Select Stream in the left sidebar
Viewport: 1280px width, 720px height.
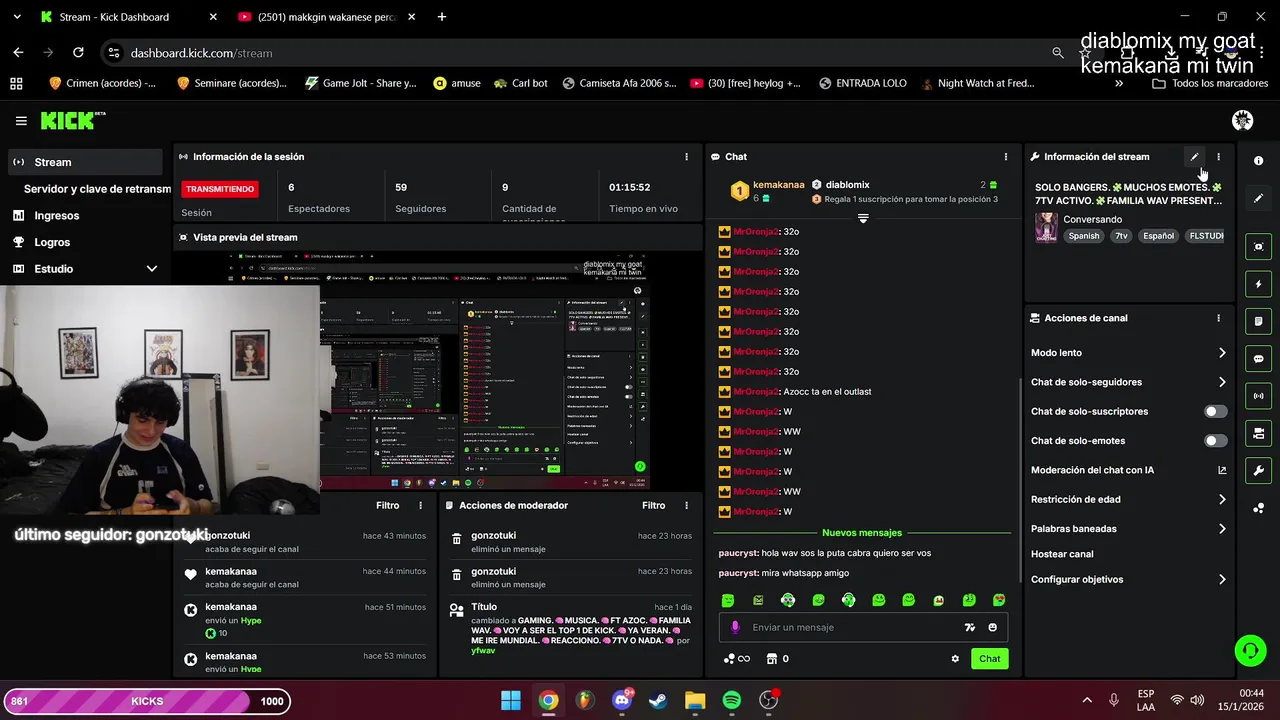pos(85,162)
